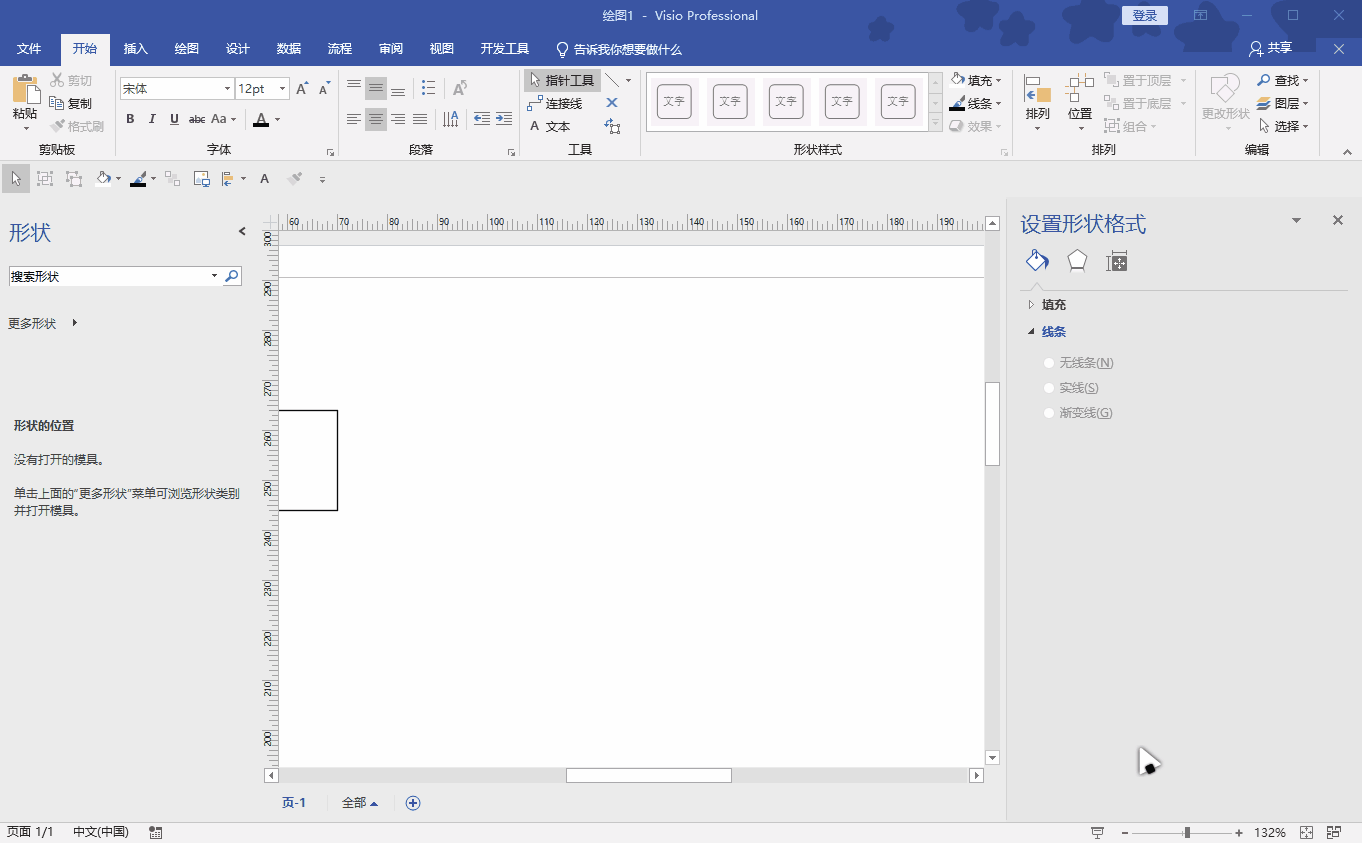This screenshot has width=1362, height=843.
Task: Switch to the Insert (插入) ribbon tab
Action: (135, 49)
